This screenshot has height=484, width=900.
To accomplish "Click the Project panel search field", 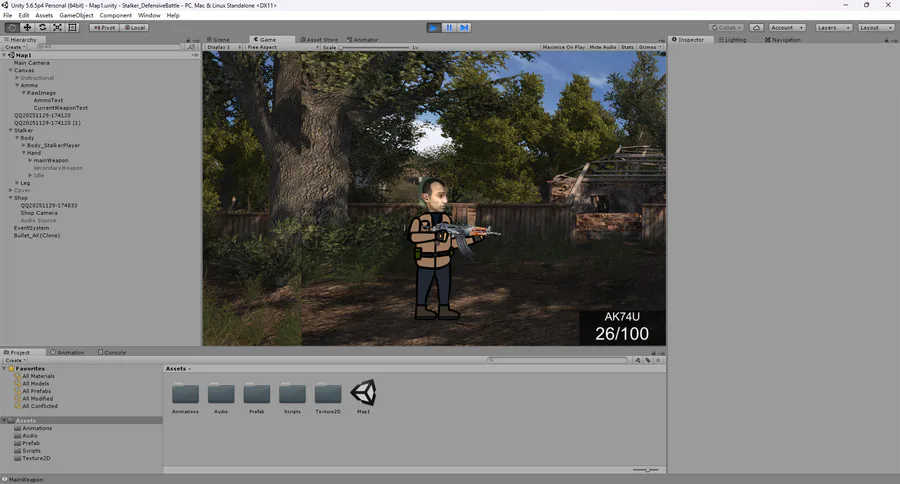I will pos(558,361).
